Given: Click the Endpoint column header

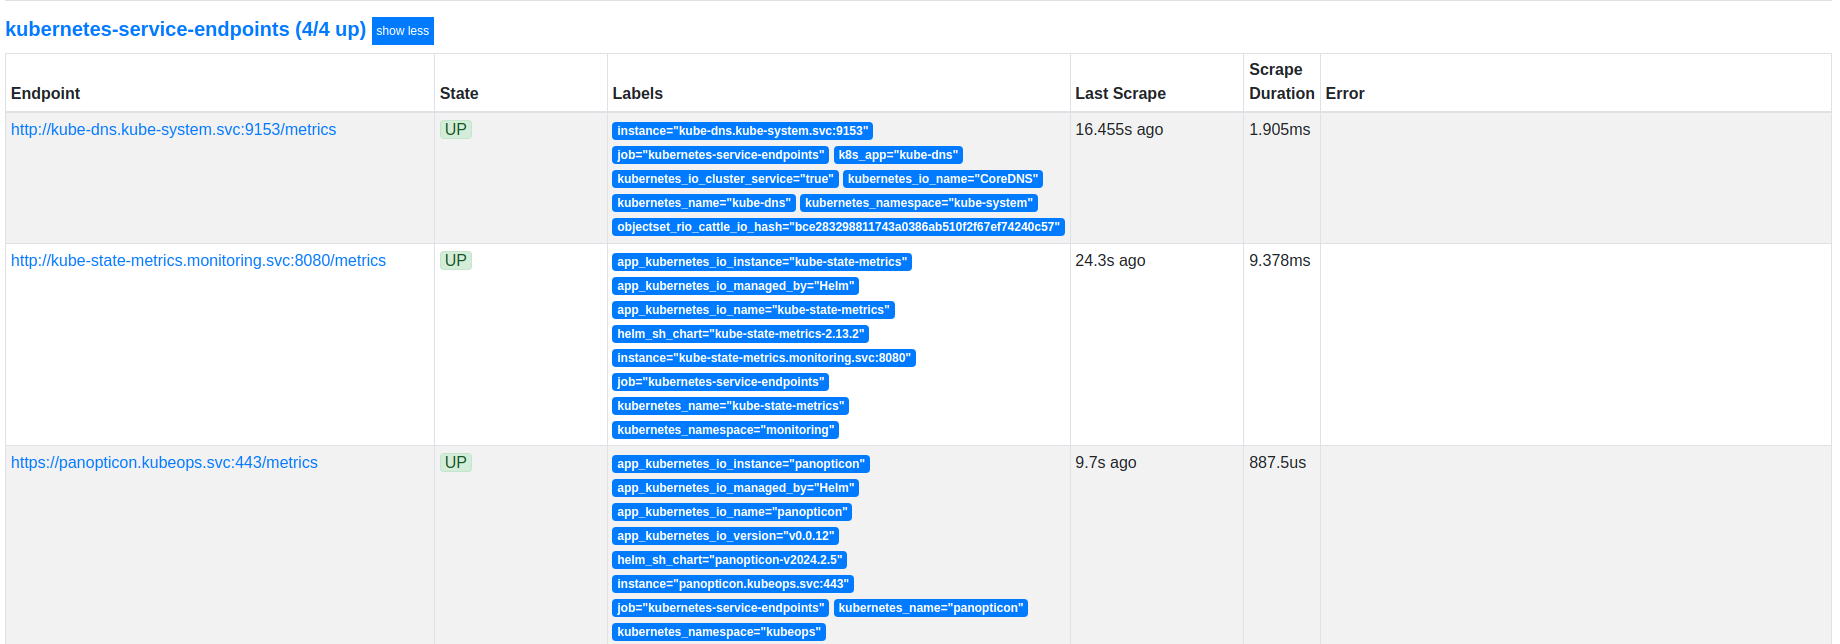Looking at the screenshot, I should [46, 94].
